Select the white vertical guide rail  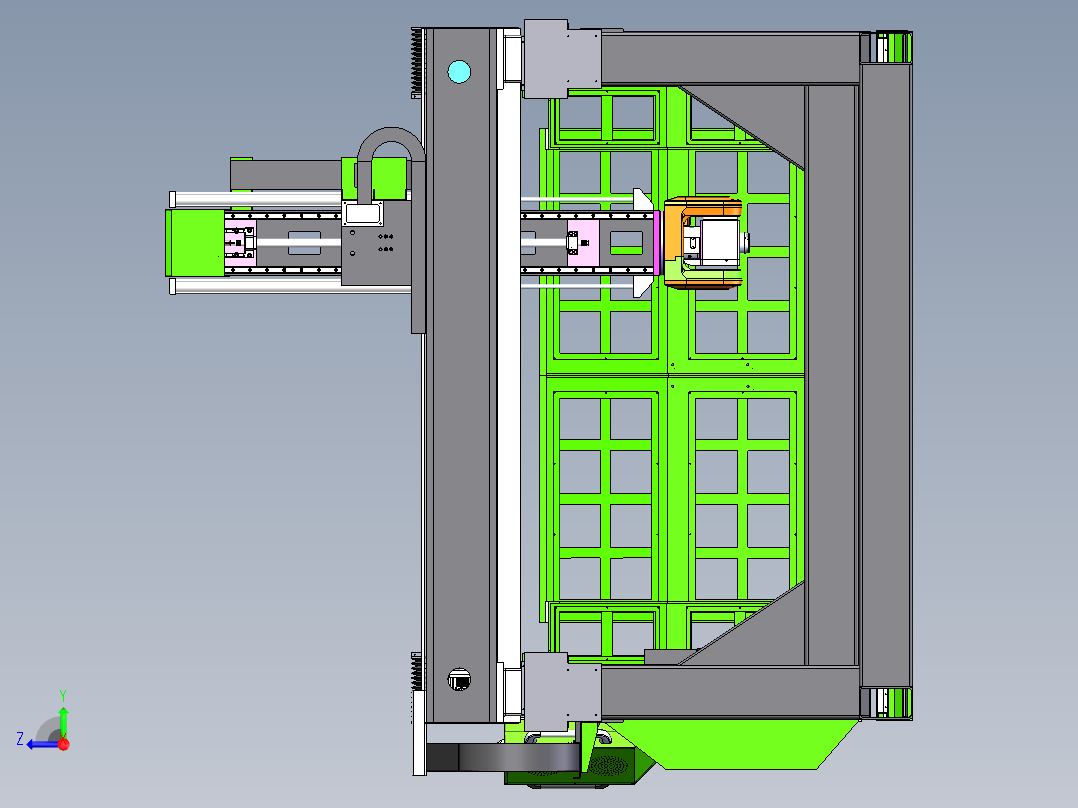[509, 377]
